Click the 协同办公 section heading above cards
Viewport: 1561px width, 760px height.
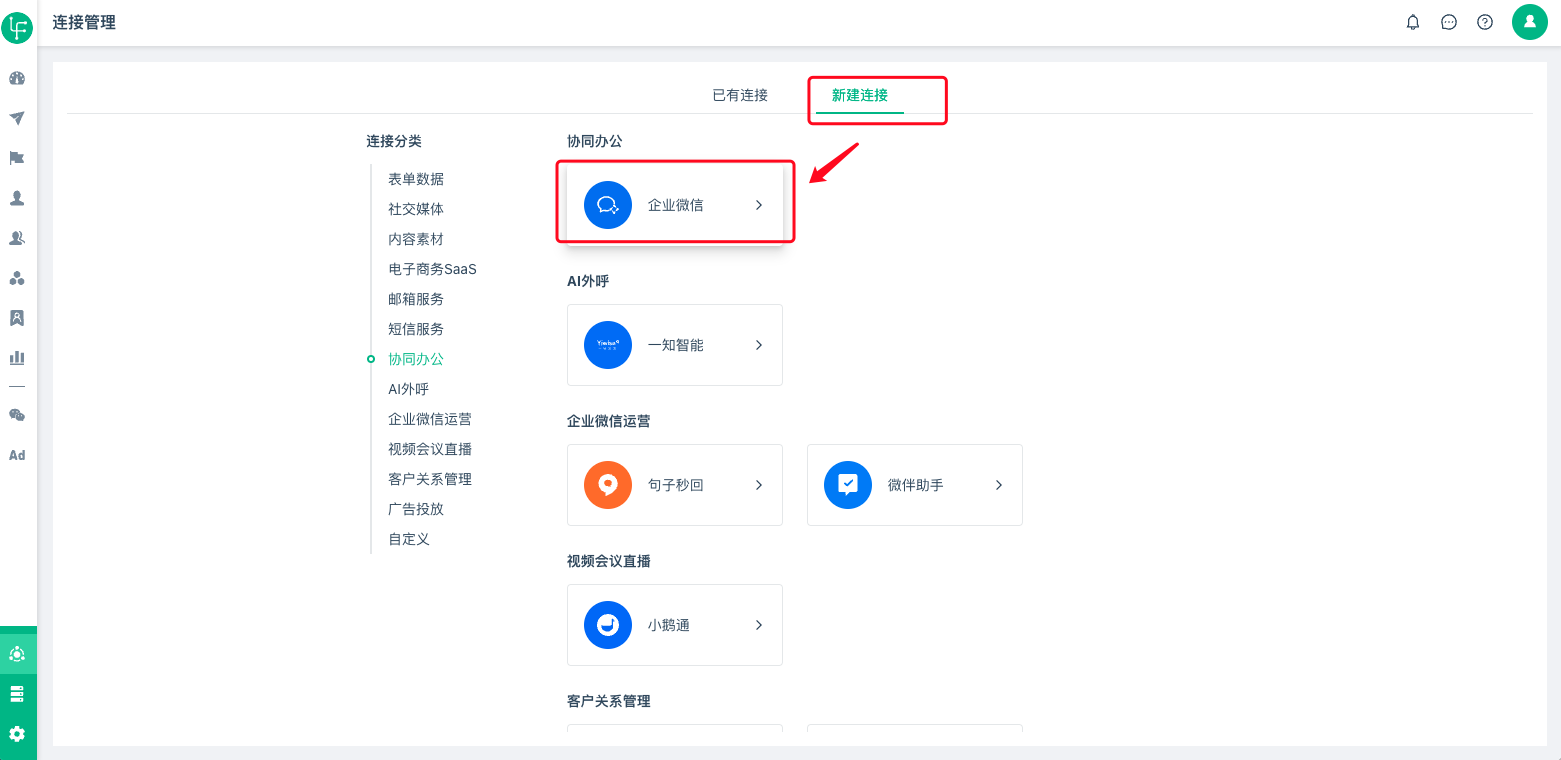coord(595,141)
